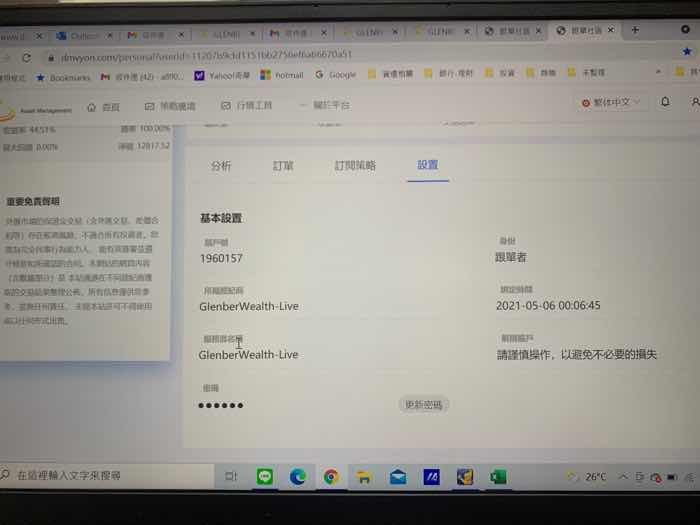Viewport: 700px width, 525px height.
Task: Open File Explorer from taskbar
Action: [x=364, y=477]
